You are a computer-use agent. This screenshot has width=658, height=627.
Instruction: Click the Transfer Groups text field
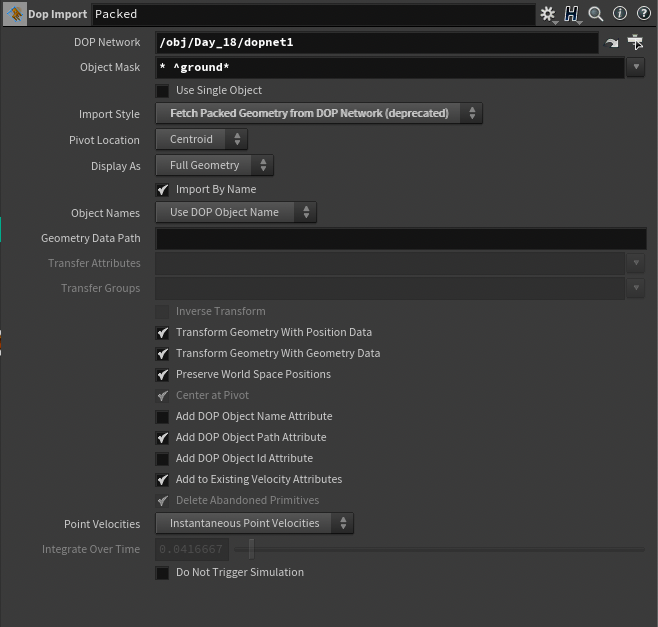390,289
